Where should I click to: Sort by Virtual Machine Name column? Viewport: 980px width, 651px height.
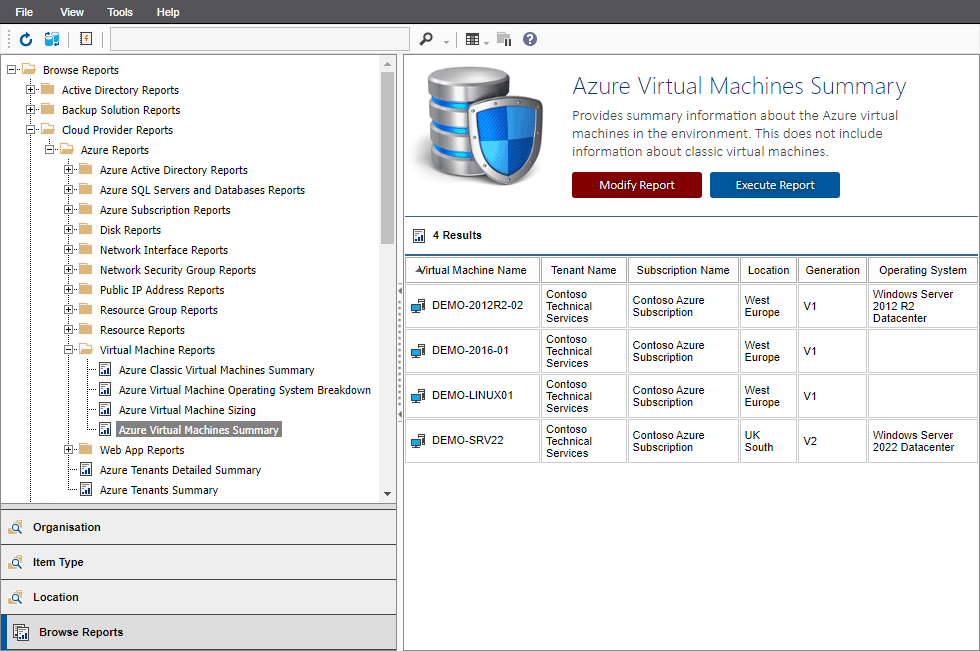[472, 270]
